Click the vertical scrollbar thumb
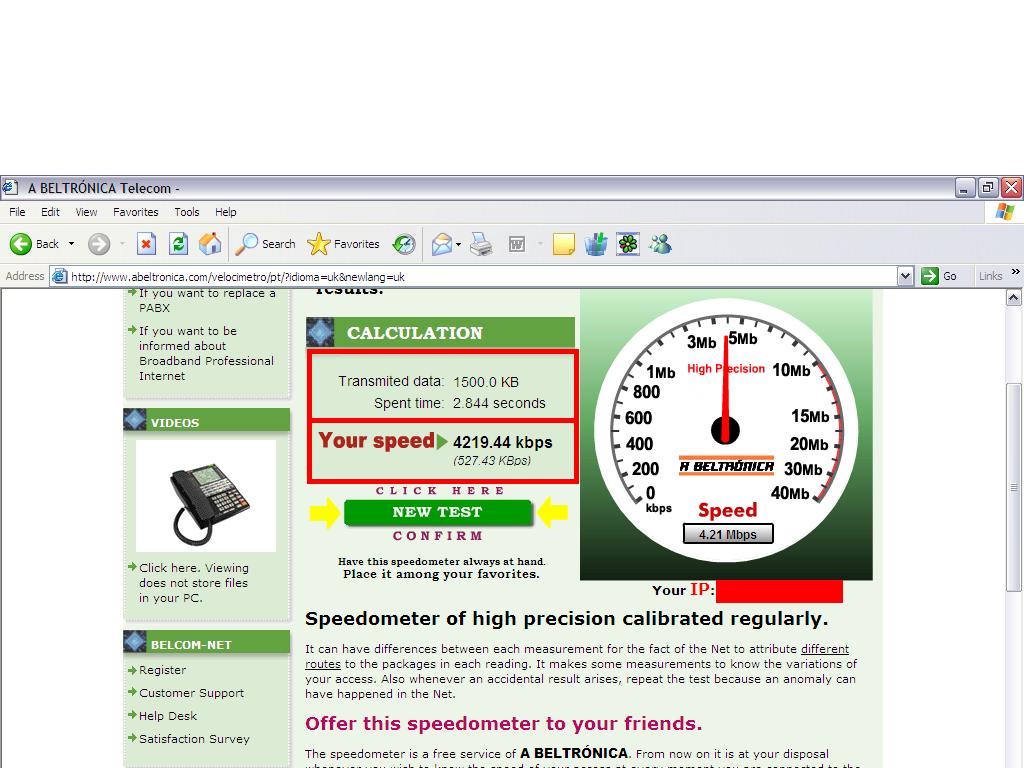The image size is (1024, 768). pos(1014,487)
